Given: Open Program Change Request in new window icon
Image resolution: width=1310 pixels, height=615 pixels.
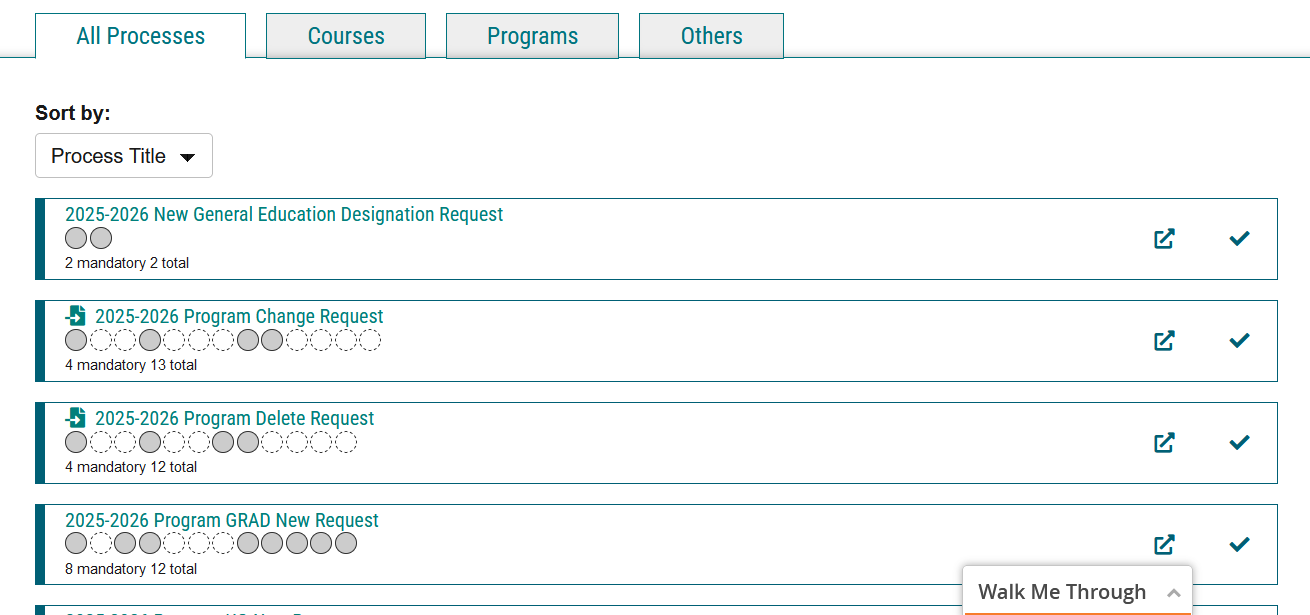Looking at the screenshot, I should point(1164,341).
